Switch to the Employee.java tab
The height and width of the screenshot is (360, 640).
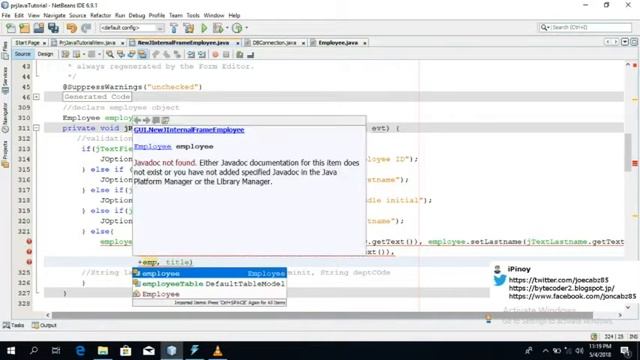(x=338, y=42)
